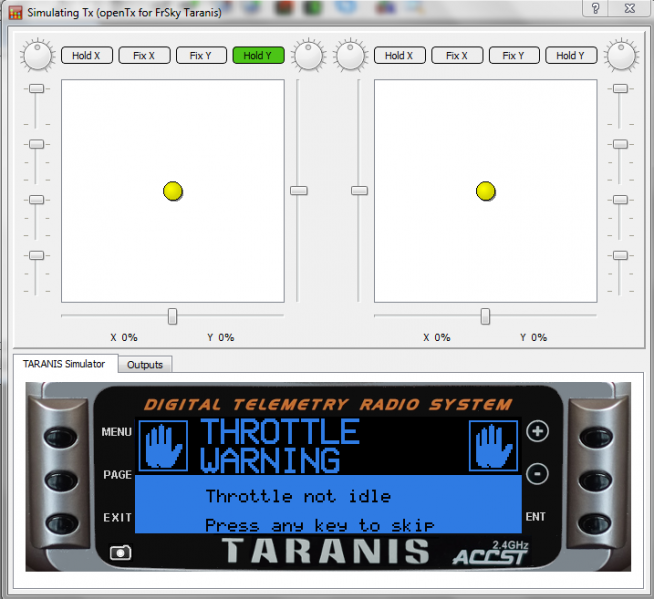Viewport: 654px width, 599px height.
Task: Click the EXIT hardware button
Action: 61,523
